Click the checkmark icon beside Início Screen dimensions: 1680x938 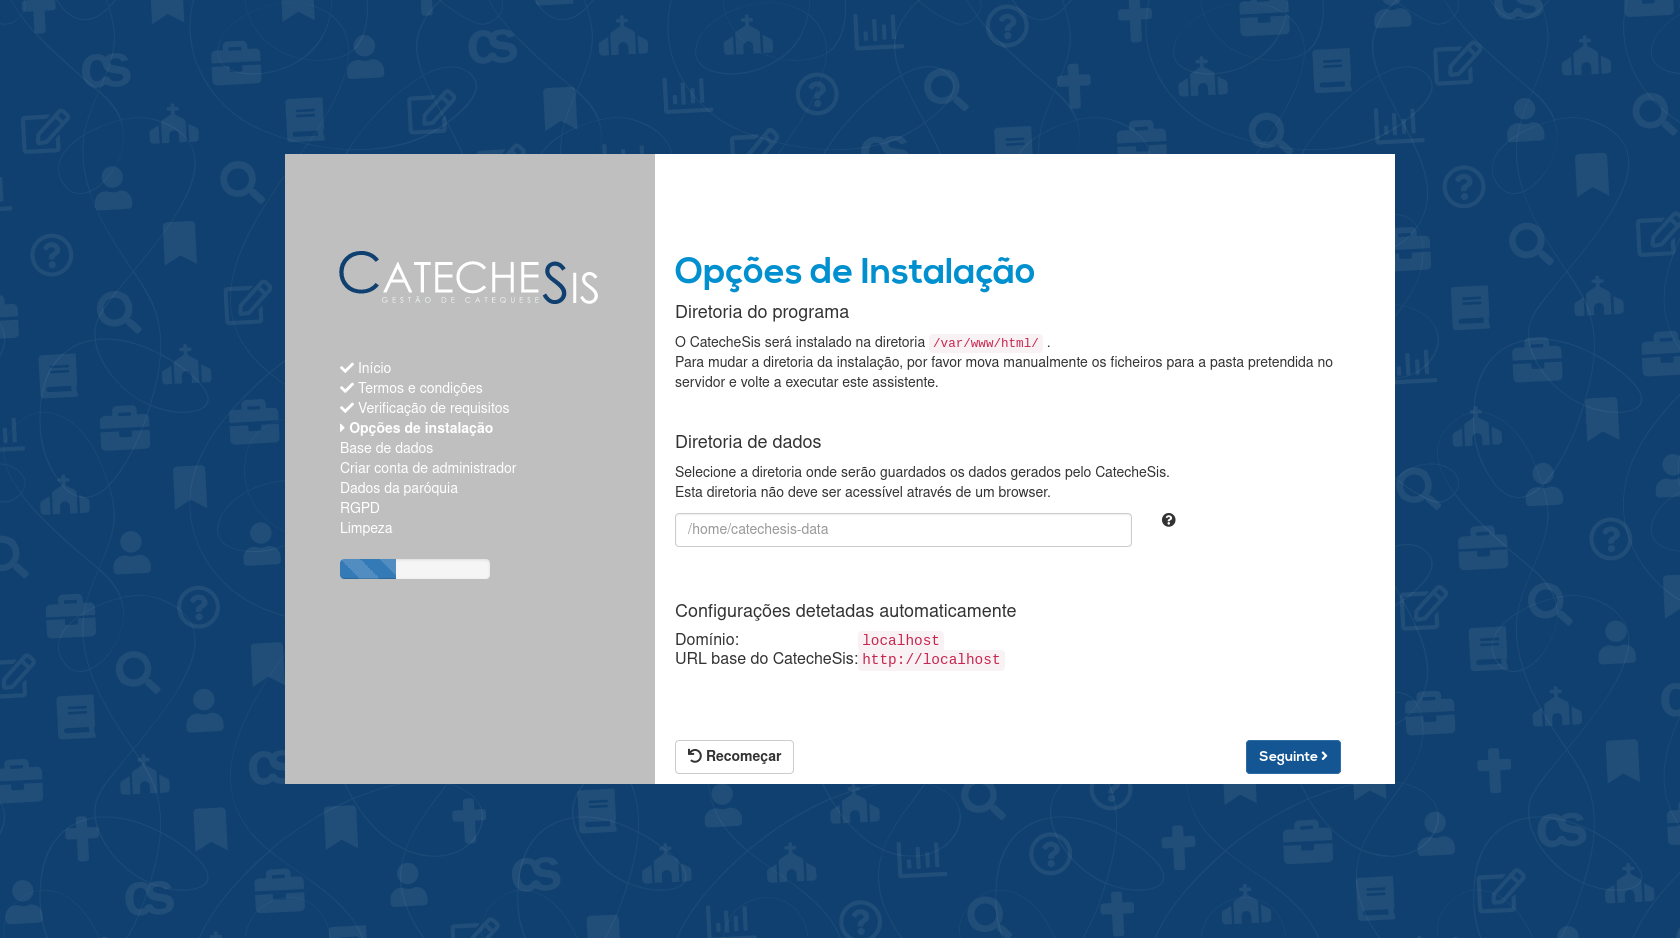(346, 368)
